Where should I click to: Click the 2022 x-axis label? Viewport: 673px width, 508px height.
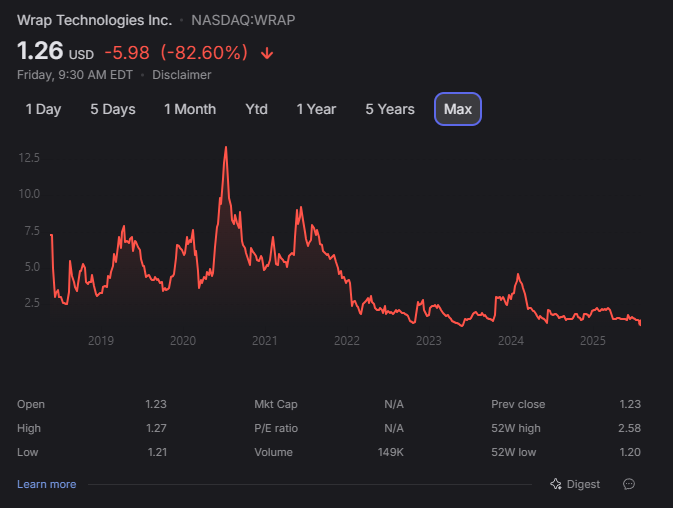click(347, 341)
